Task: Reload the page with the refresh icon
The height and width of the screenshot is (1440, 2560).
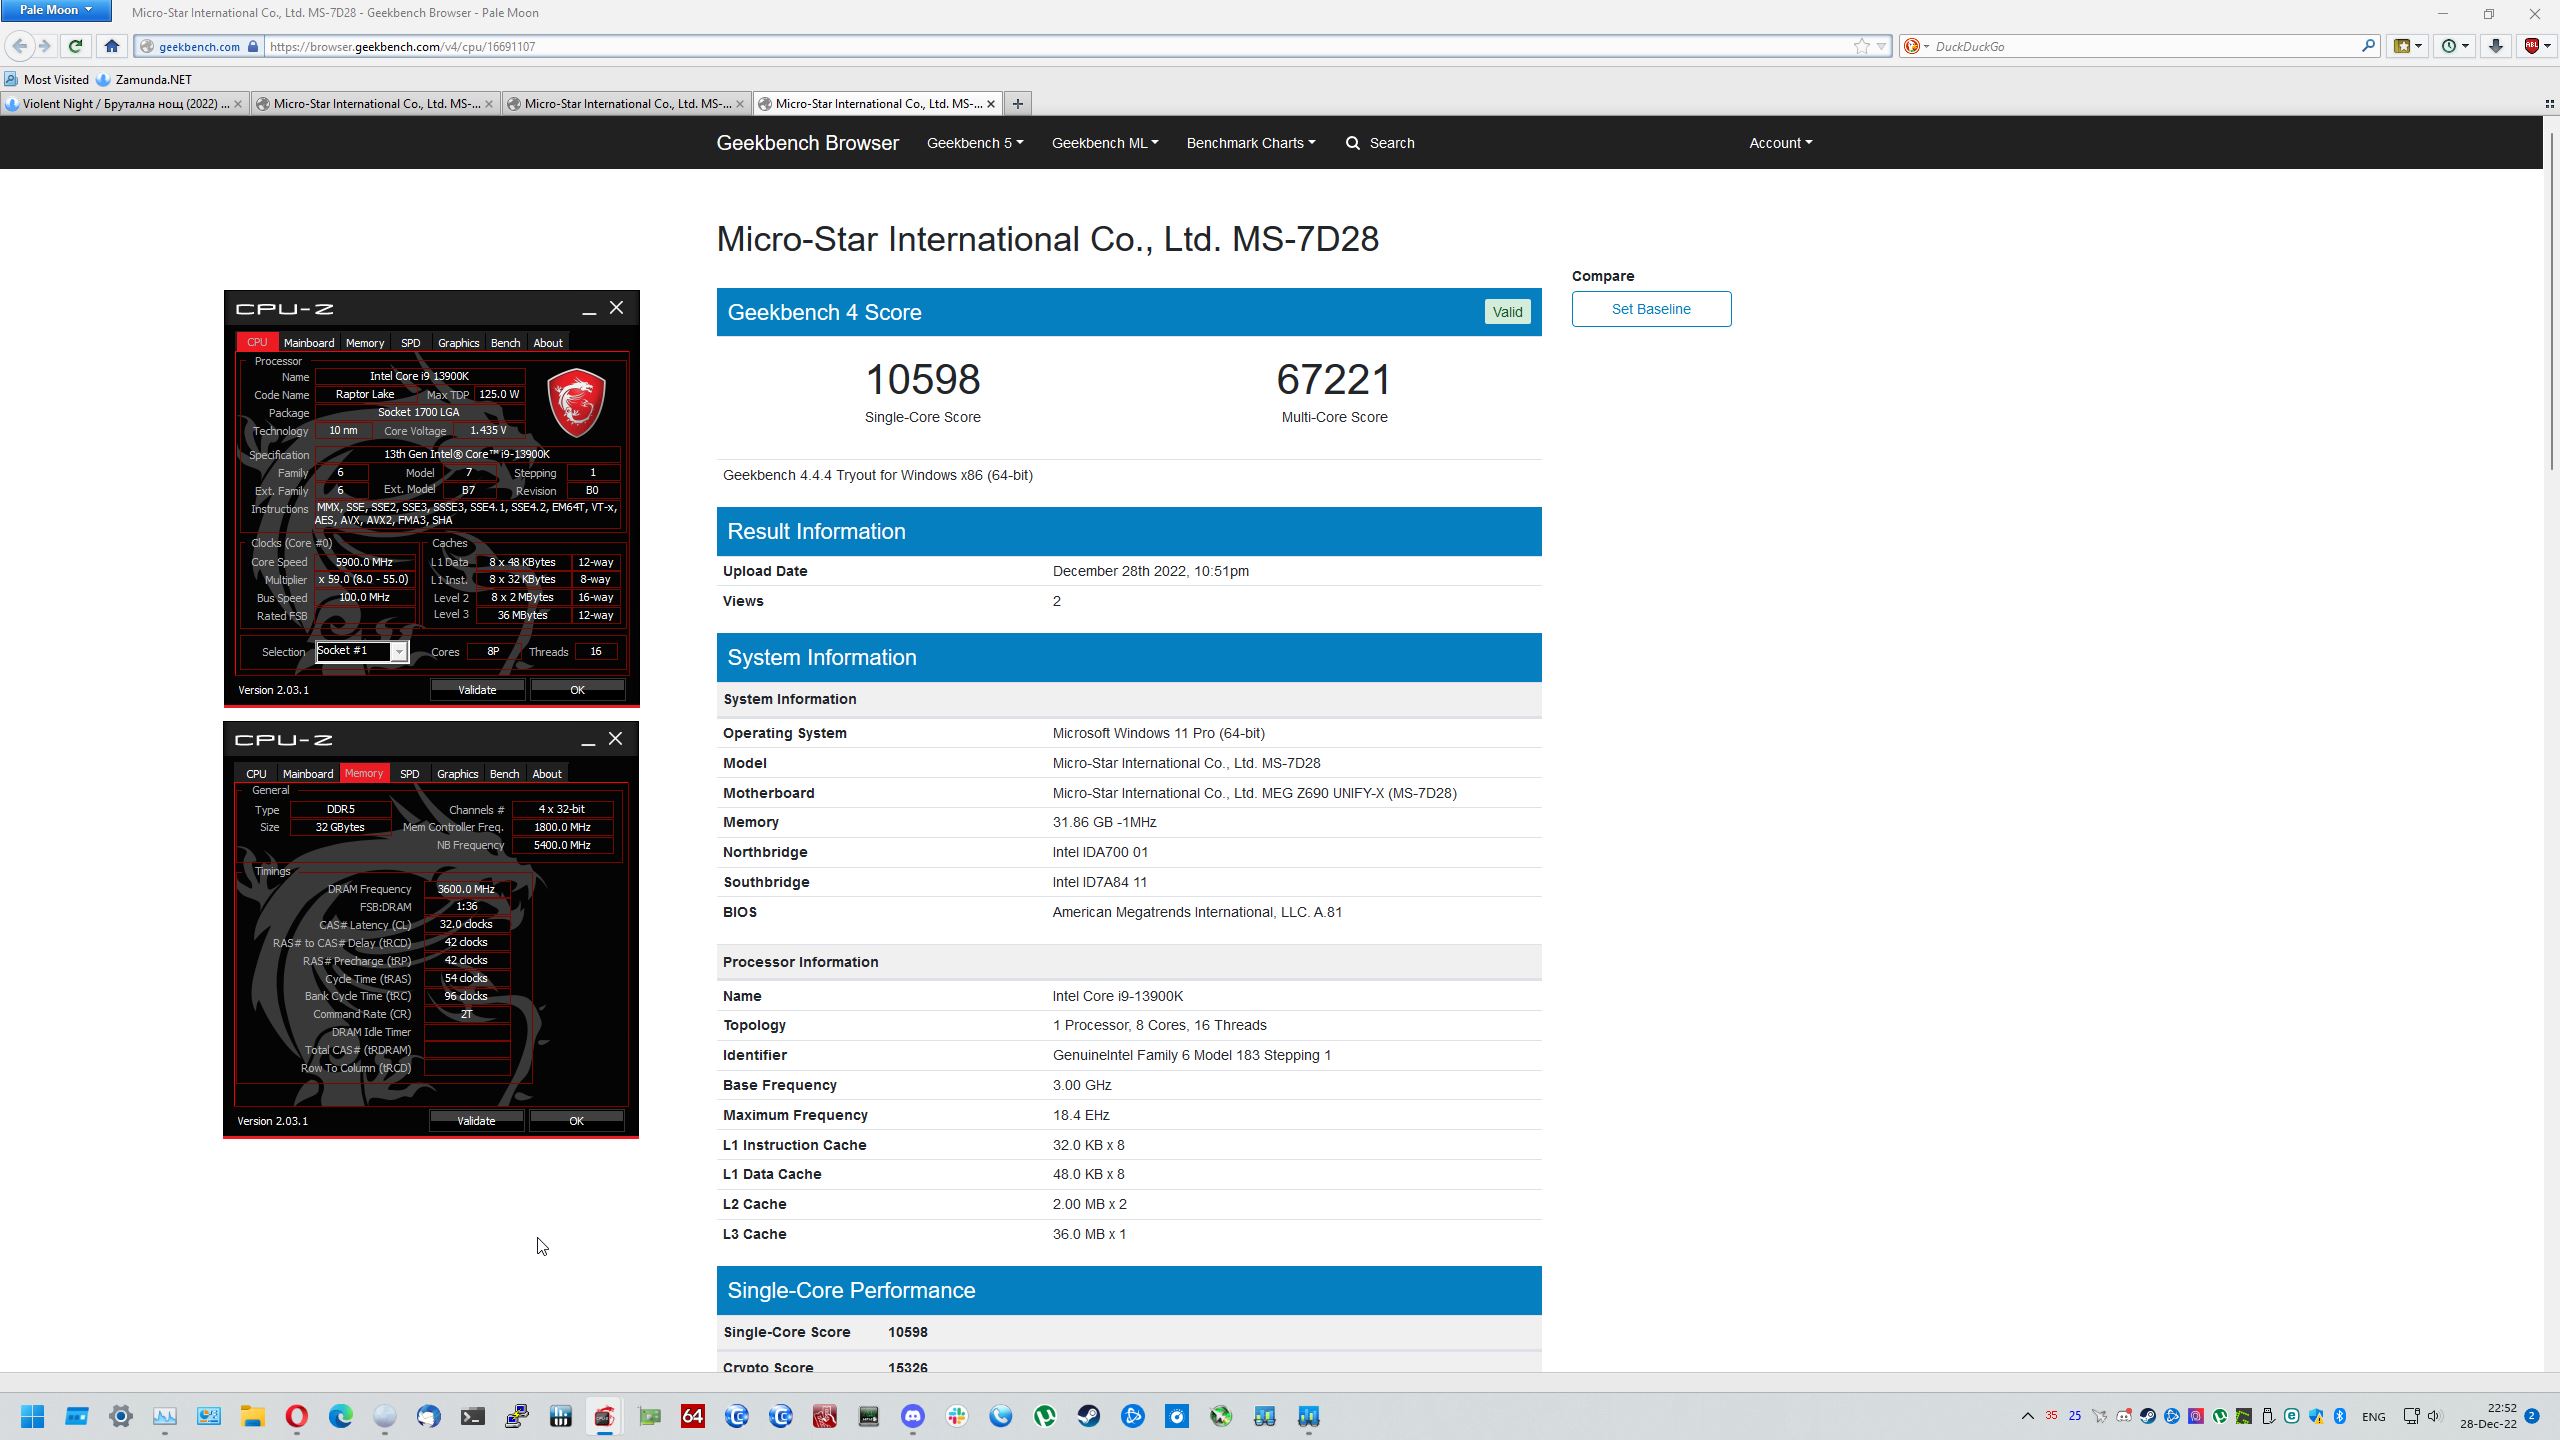Action: 75,46
